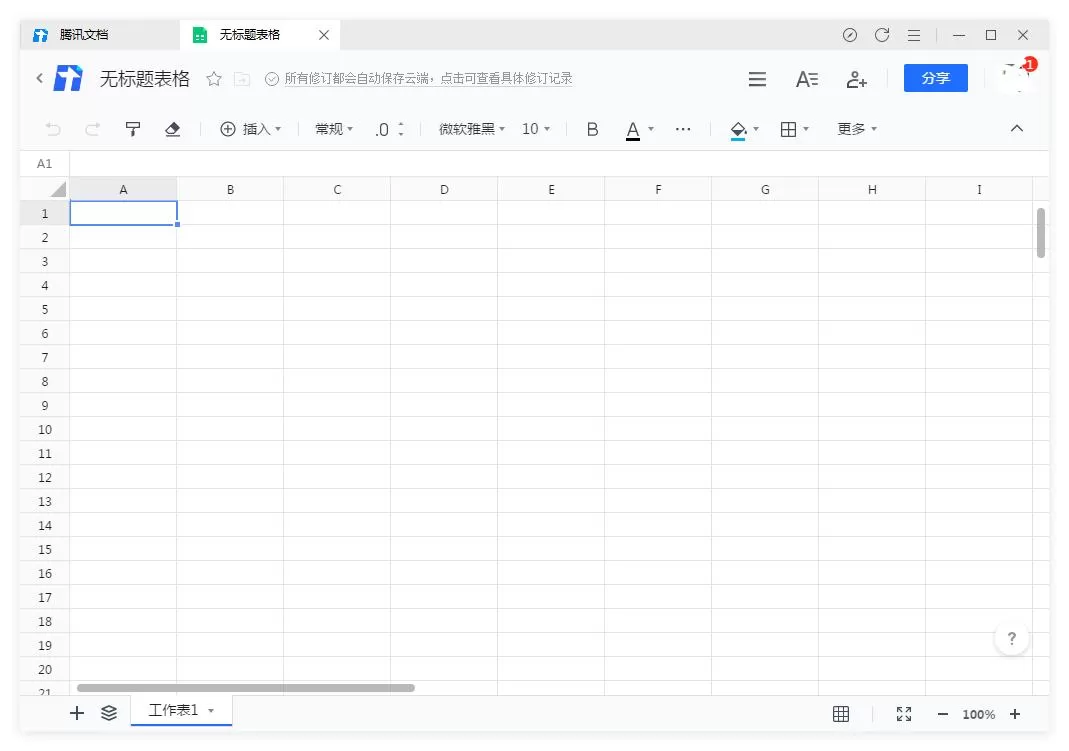Click the selected cell A1
The width and height of the screenshot is (1069, 751).
point(123,213)
